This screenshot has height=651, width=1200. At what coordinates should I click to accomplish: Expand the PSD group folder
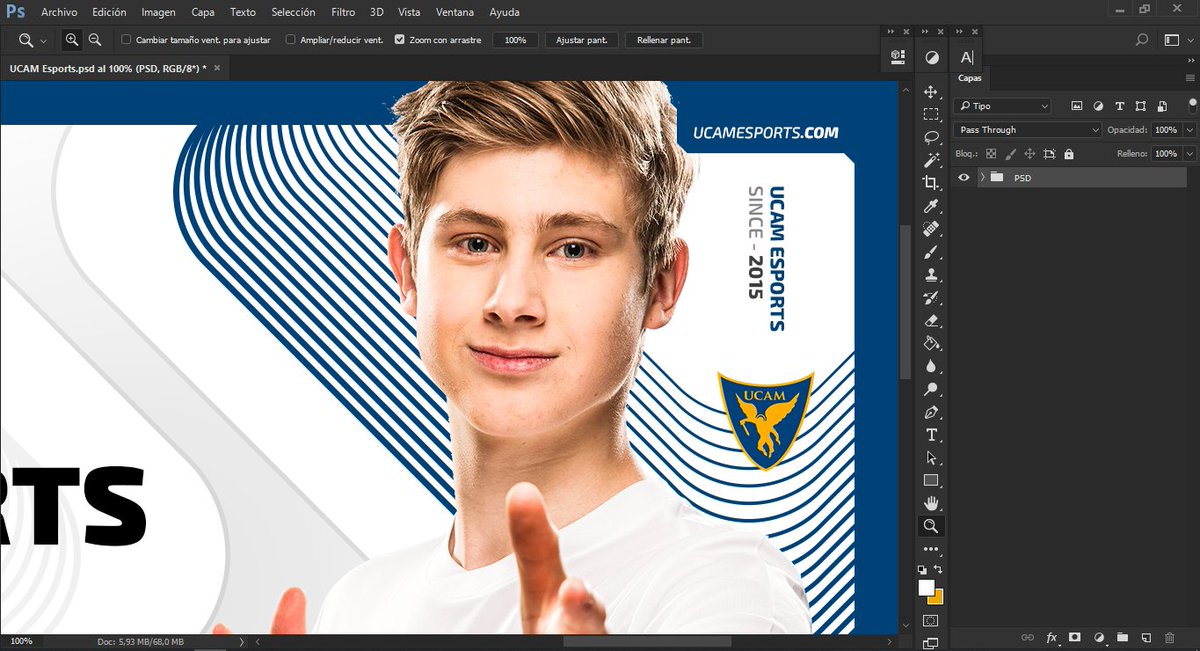983,177
